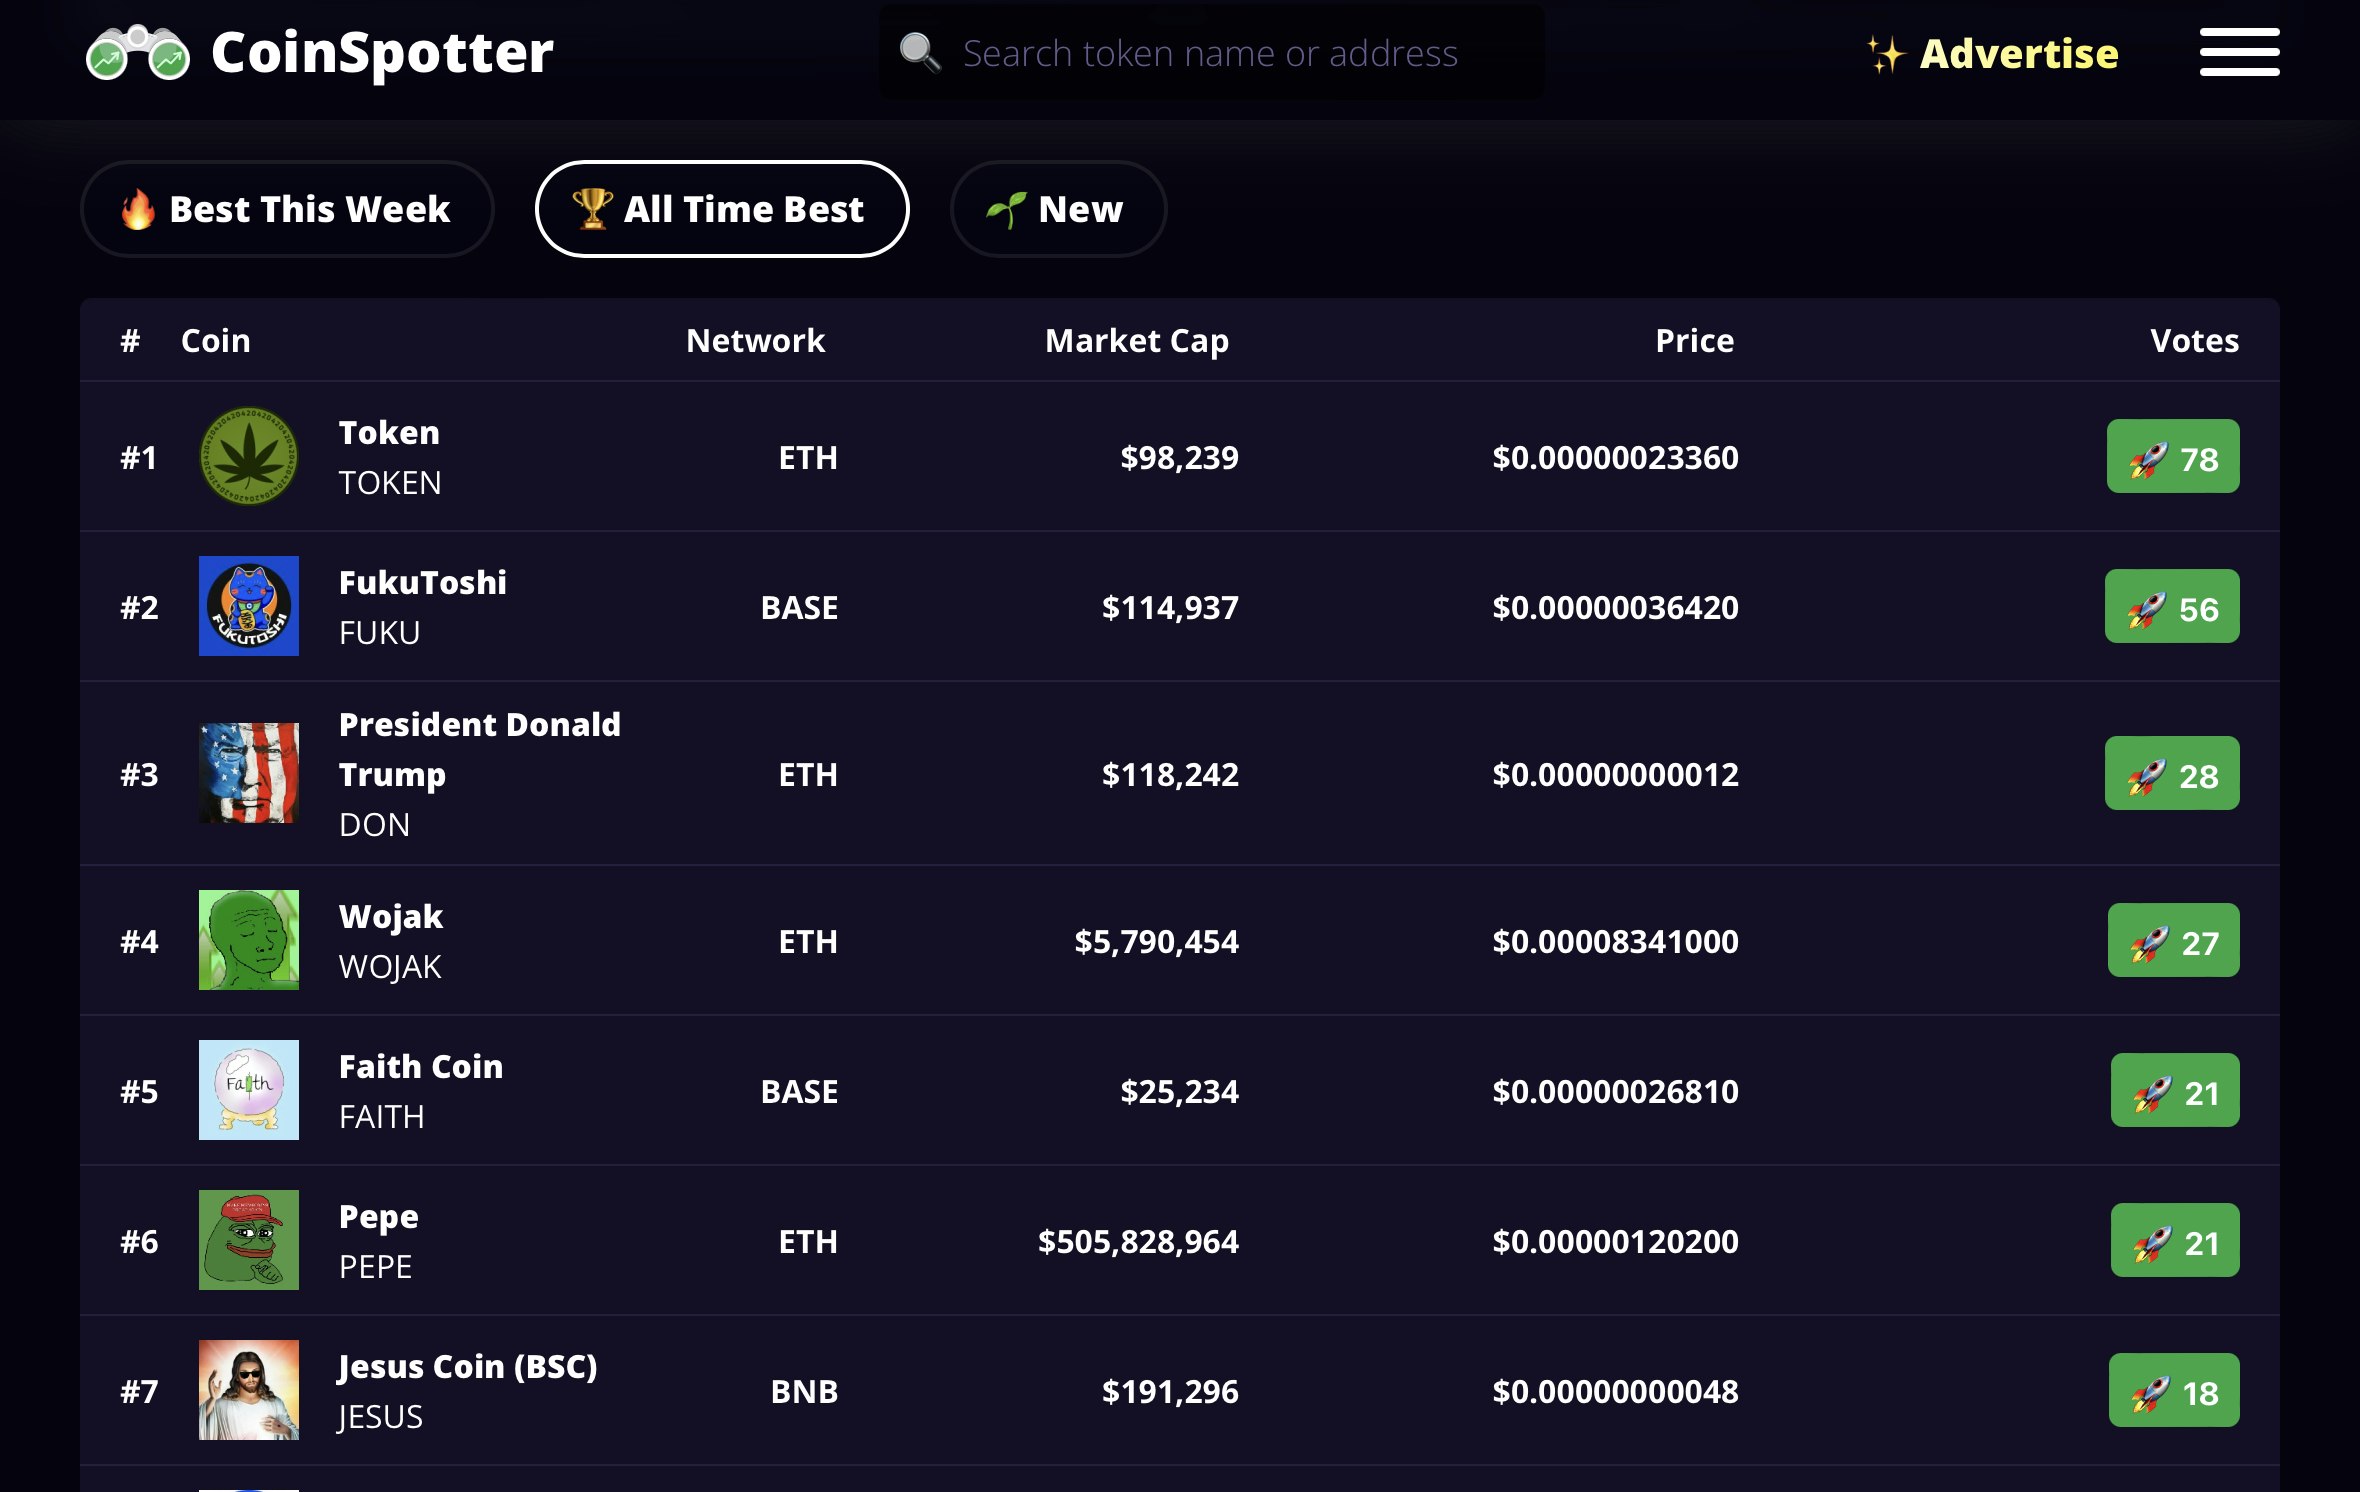Click the $118,242 market cap

point(1170,774)
